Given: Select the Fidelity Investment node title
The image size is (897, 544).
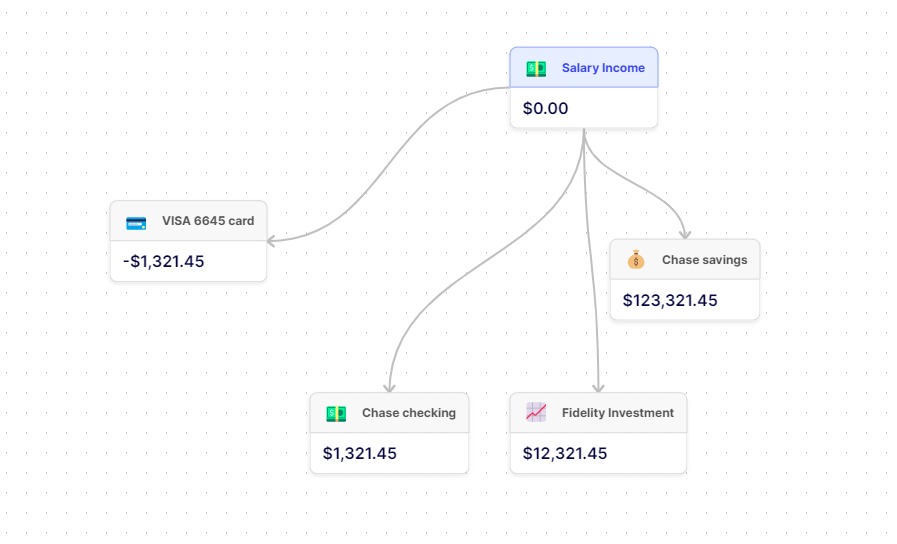Looking at the screenshot, I should (617, 412).
